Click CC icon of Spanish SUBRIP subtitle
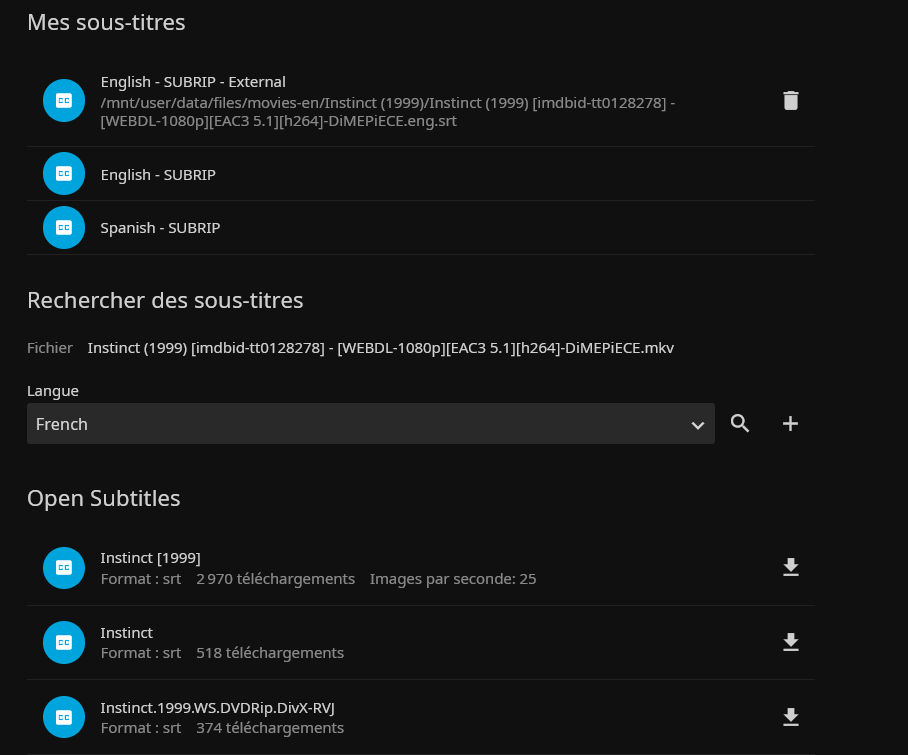The image size is (908, 755). click(x=64, y=228)
